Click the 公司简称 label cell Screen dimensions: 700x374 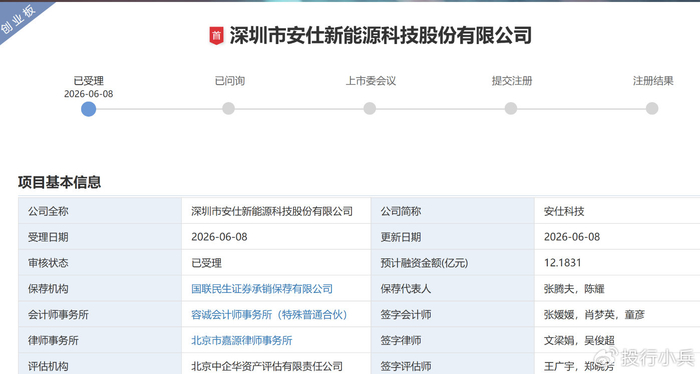coord(453,211)
